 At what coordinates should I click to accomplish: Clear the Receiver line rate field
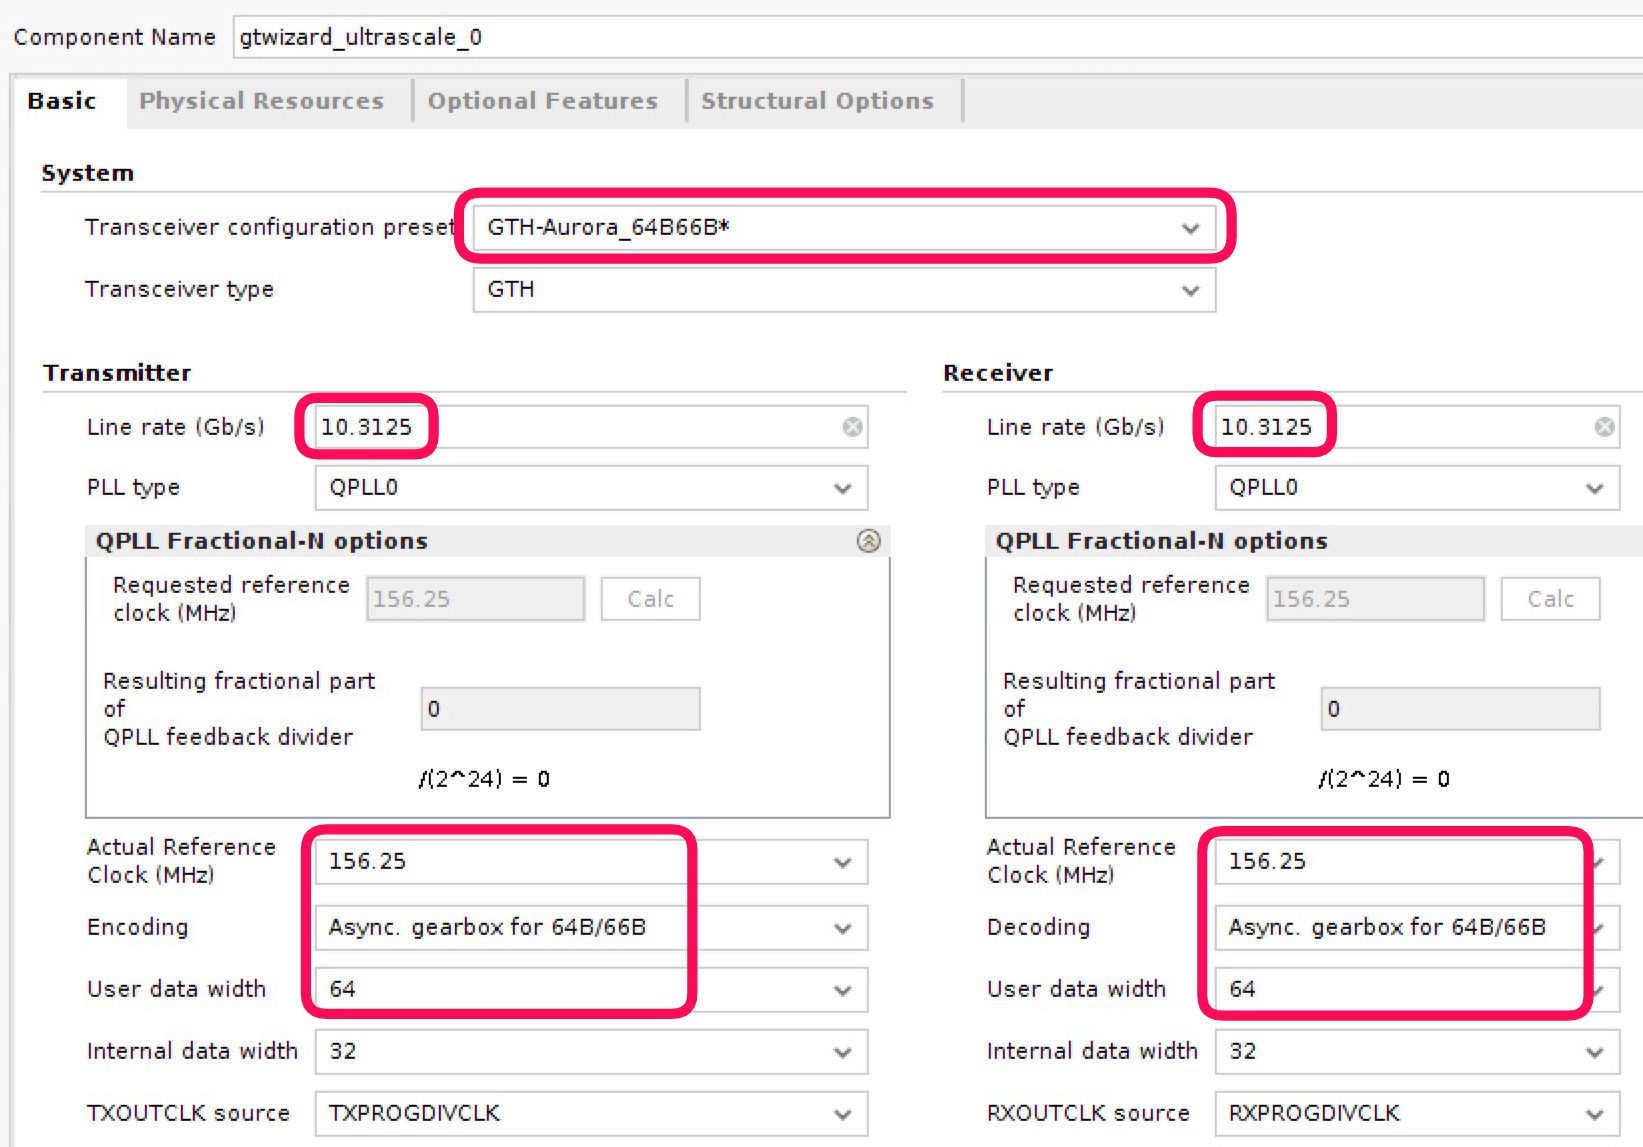[1604, 427]
